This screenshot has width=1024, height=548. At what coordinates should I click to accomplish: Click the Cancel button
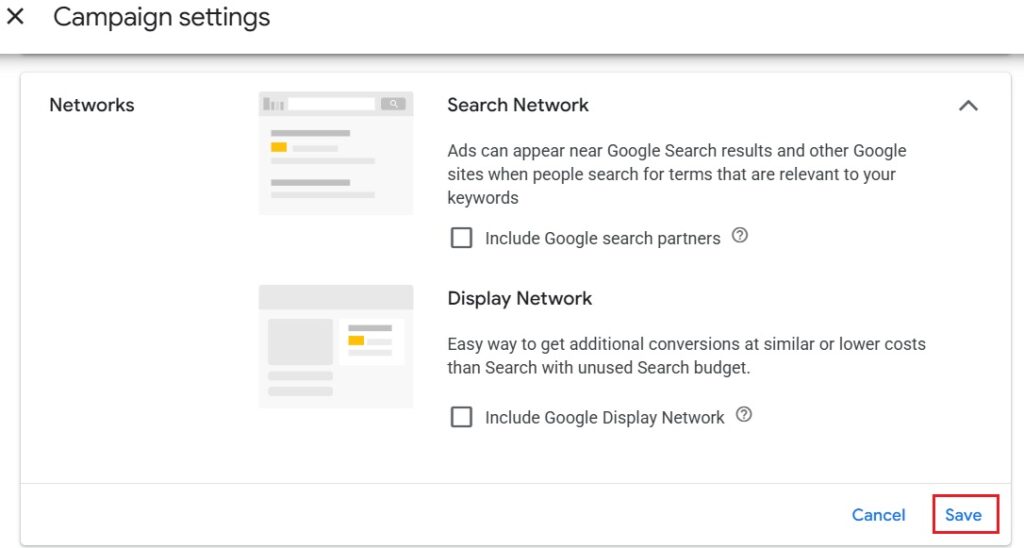point(878,515)
